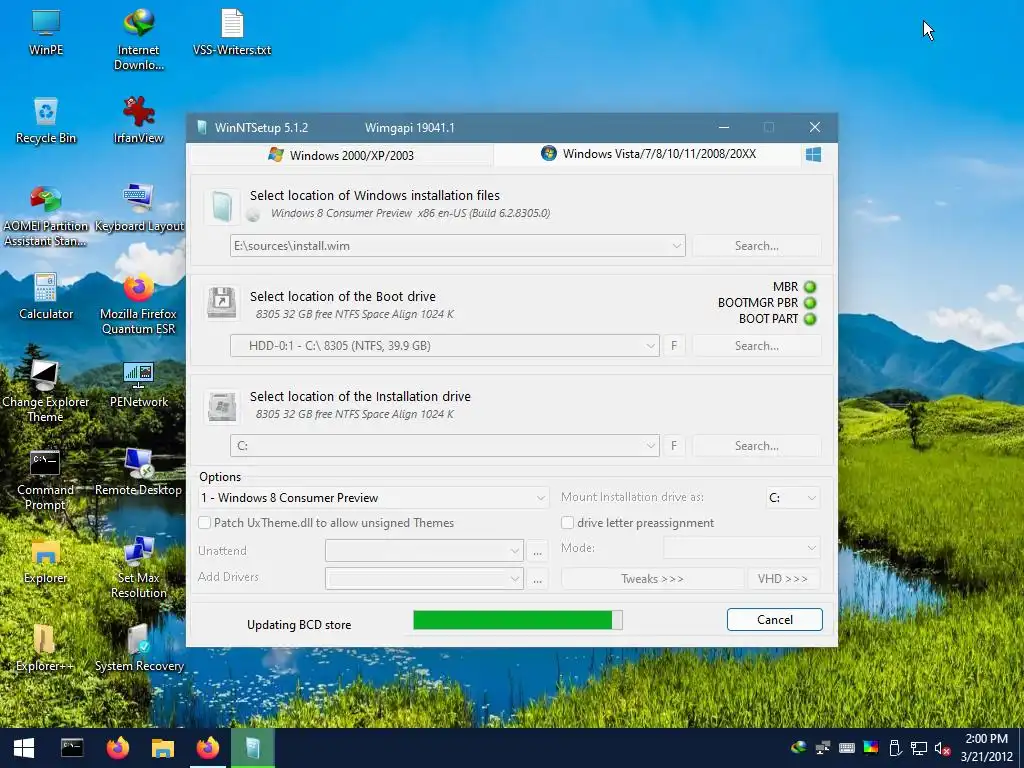
Task: Expand the E:\sources\install.wim path dropdown
Action: click(x=677, y=246)
